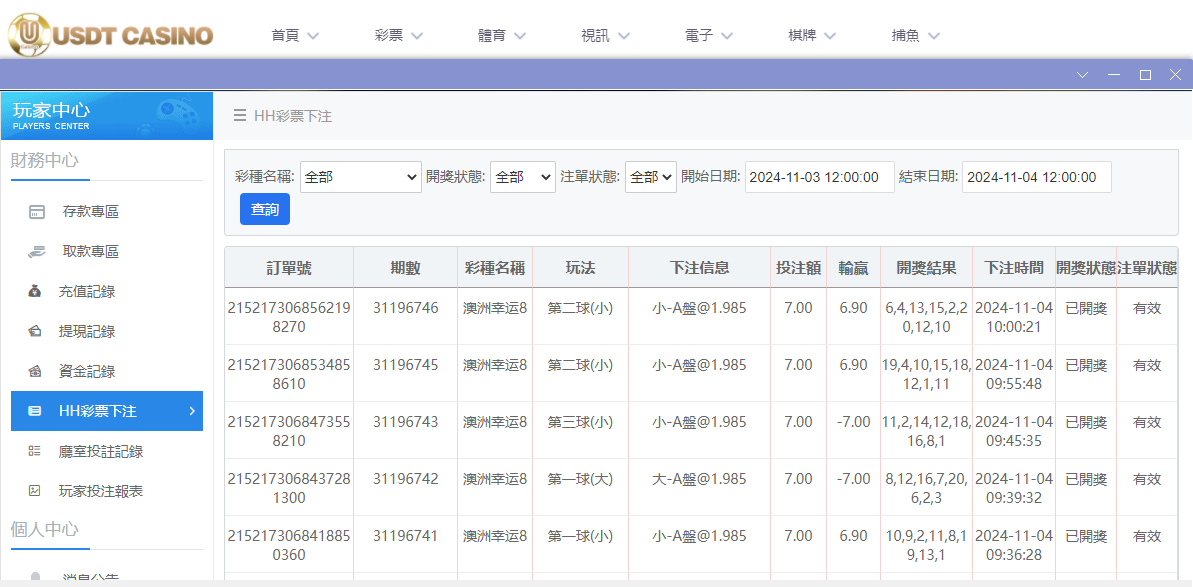This screenshot has width=1193, height=587.
Task: Open 充值記錄 via its money-bag icon
Action: 33,291
